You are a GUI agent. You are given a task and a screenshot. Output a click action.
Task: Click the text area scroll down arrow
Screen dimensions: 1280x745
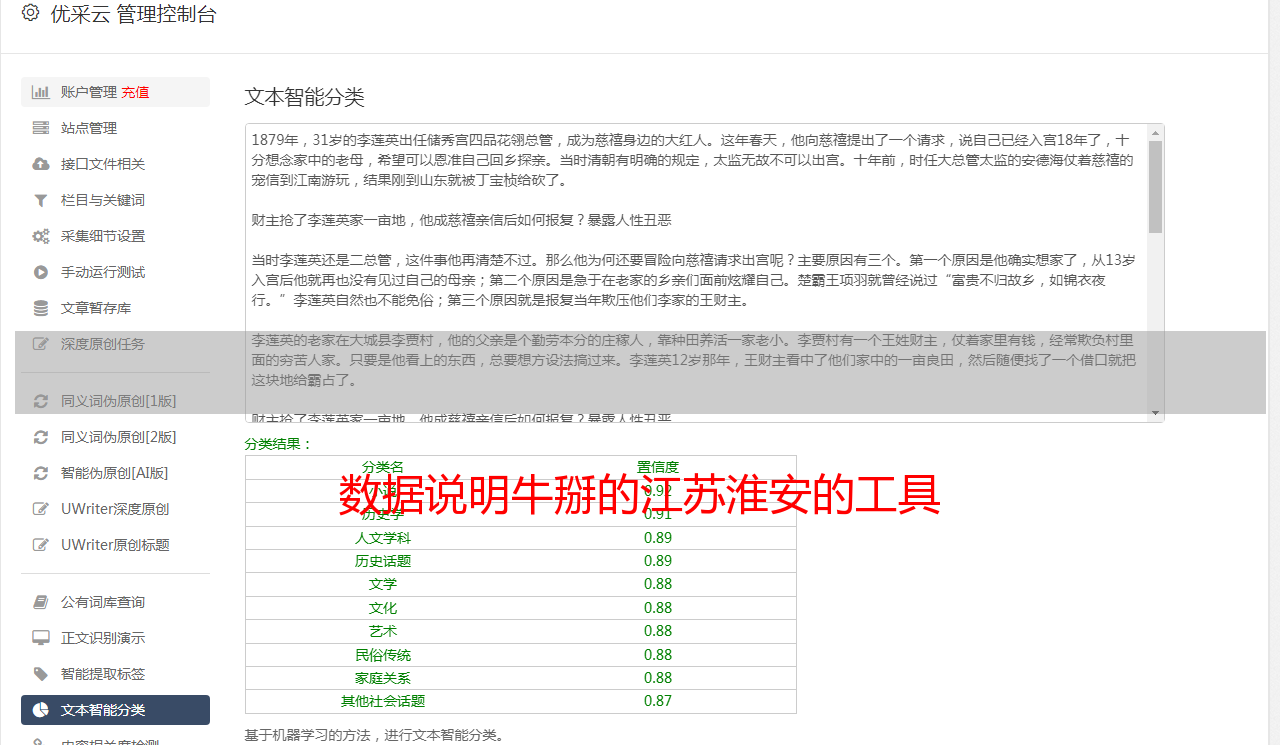click(1155, 413)
